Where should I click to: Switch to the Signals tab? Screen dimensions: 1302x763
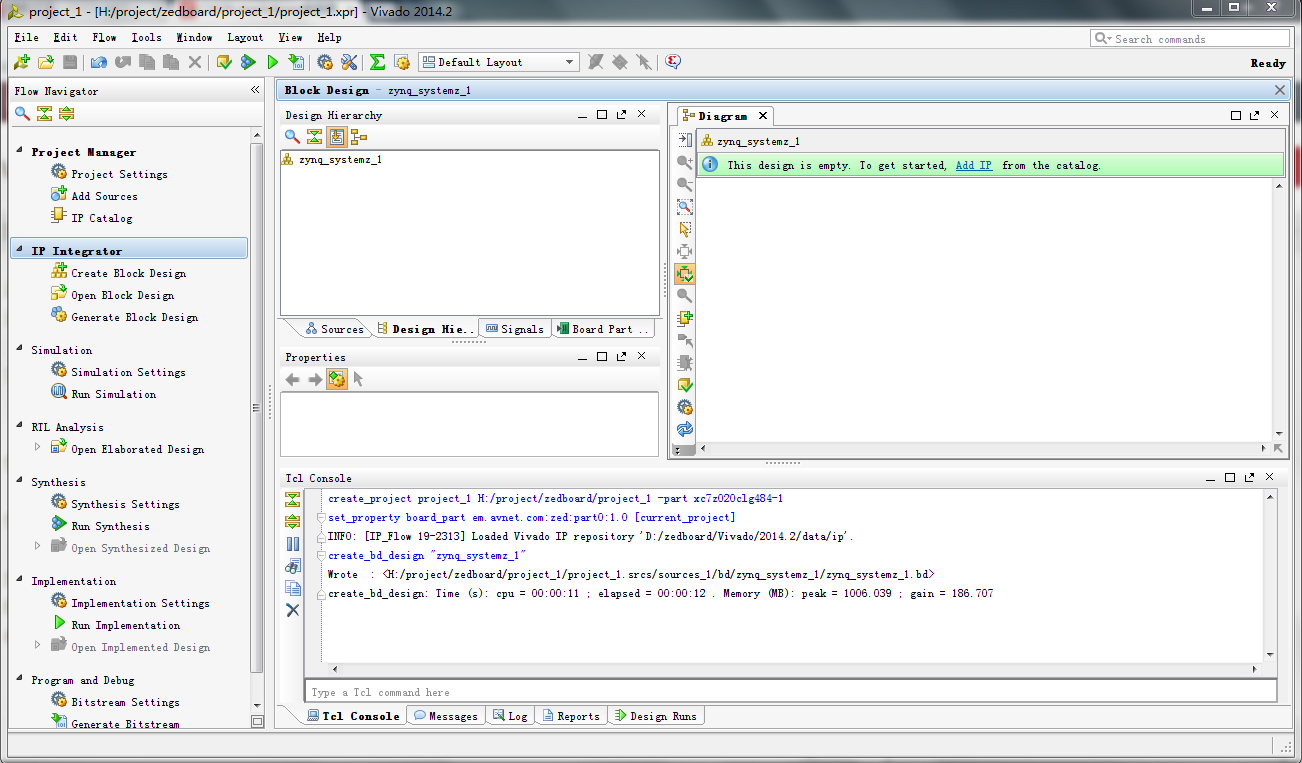tap(514, 329)
